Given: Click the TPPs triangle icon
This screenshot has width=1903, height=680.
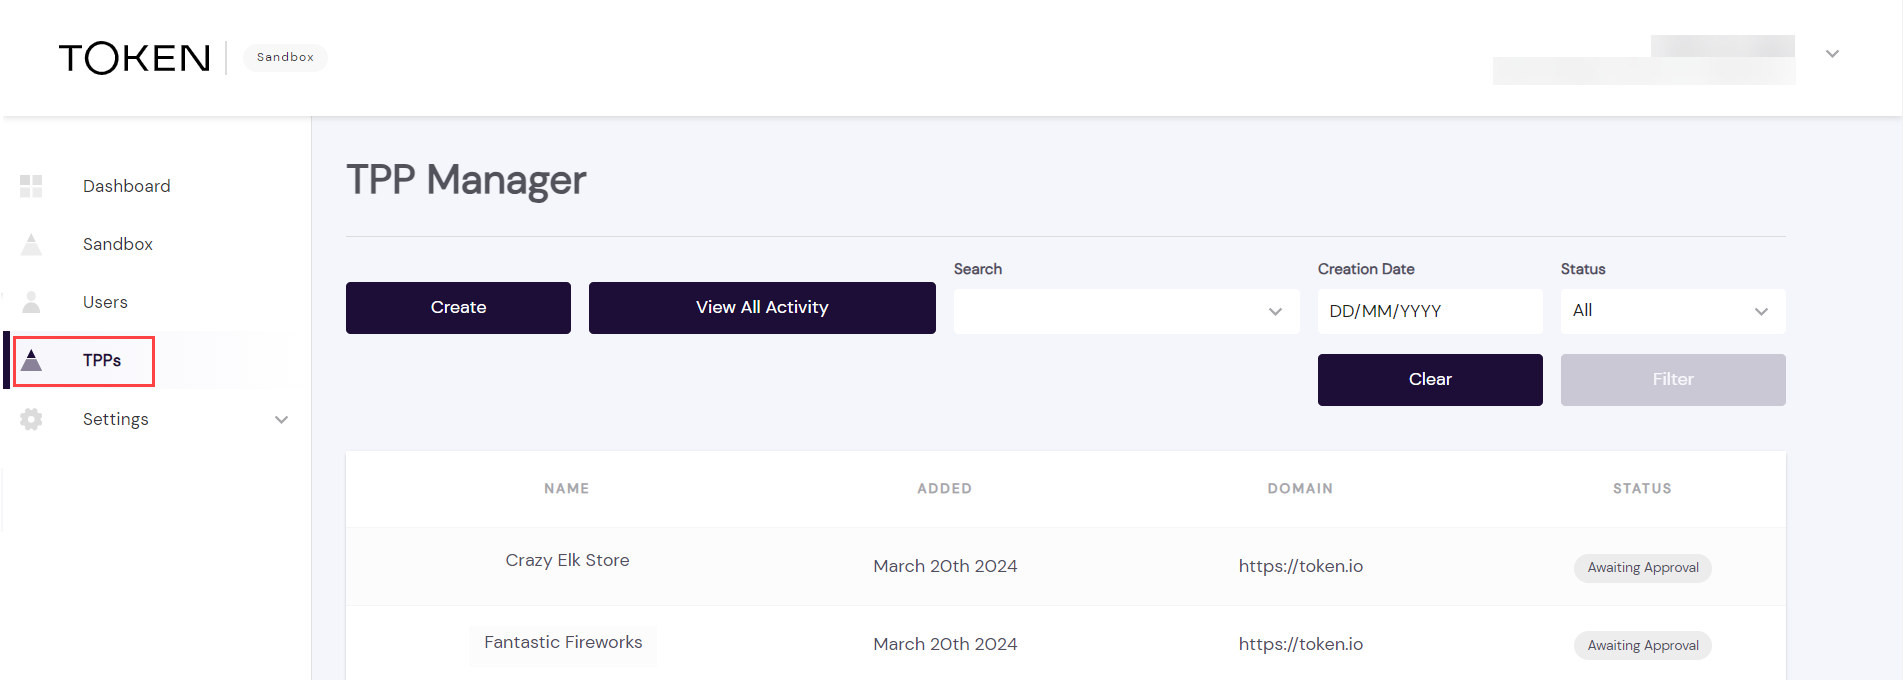Looking at the screenshot, I should 31,360.
